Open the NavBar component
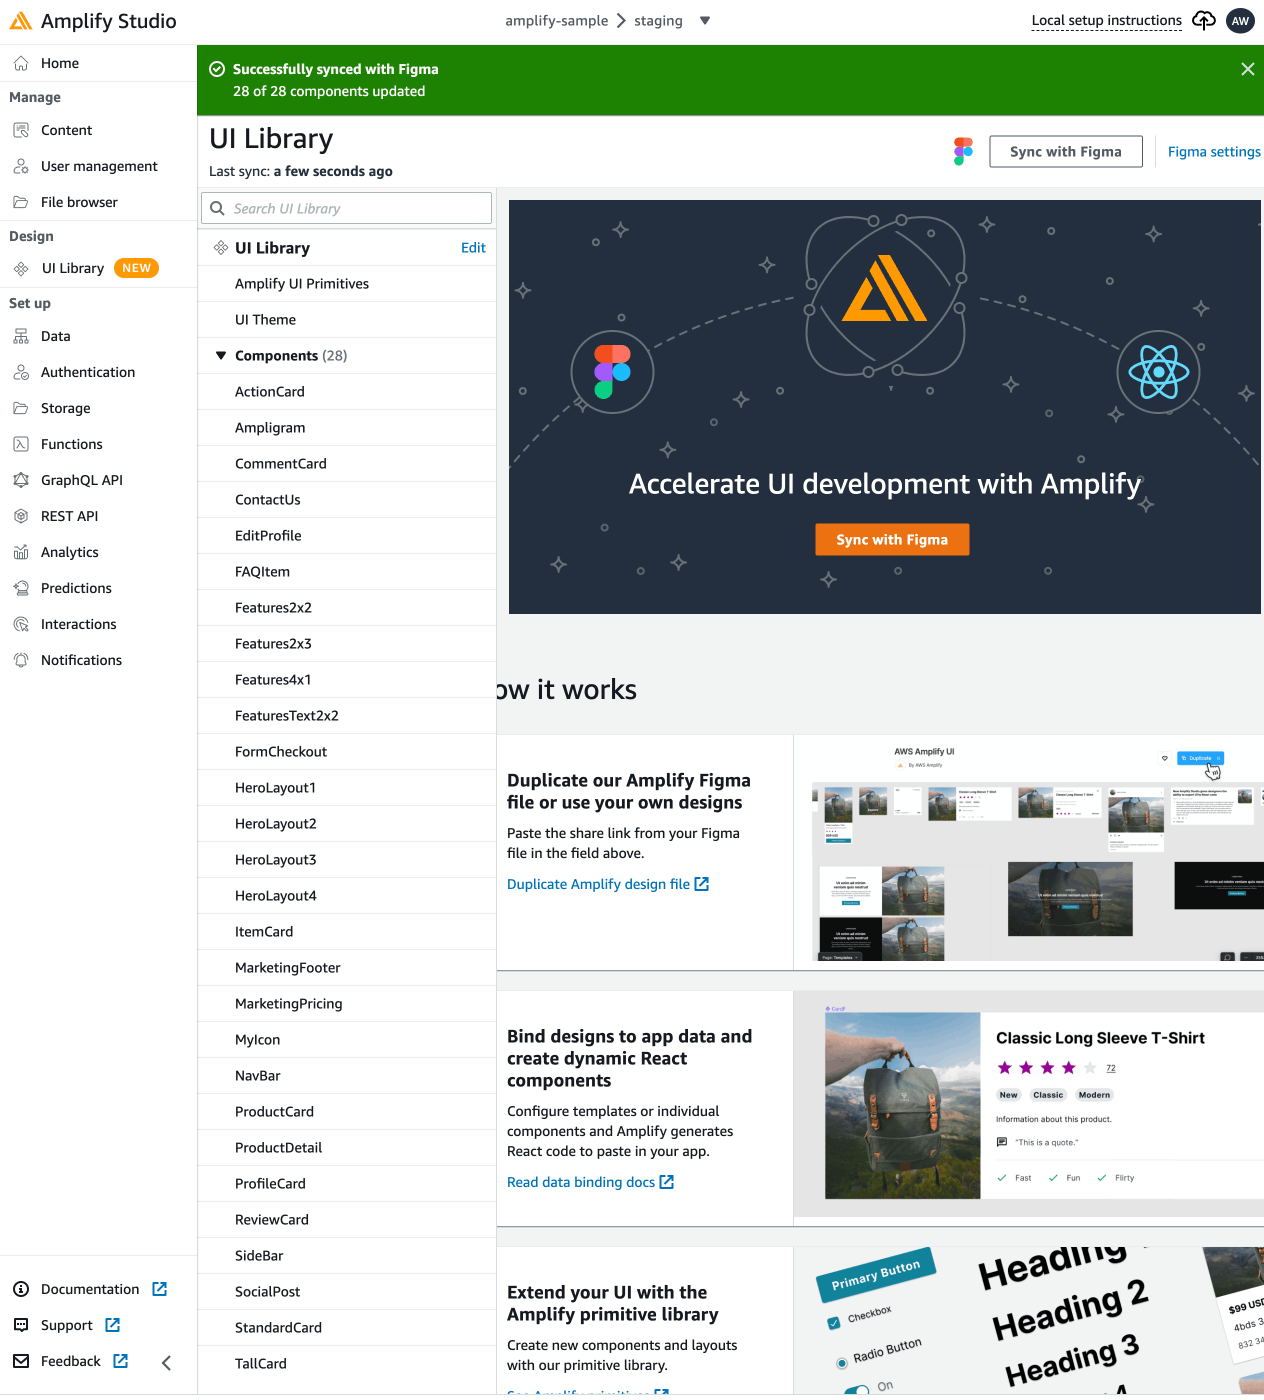 tap(346, 1076)
